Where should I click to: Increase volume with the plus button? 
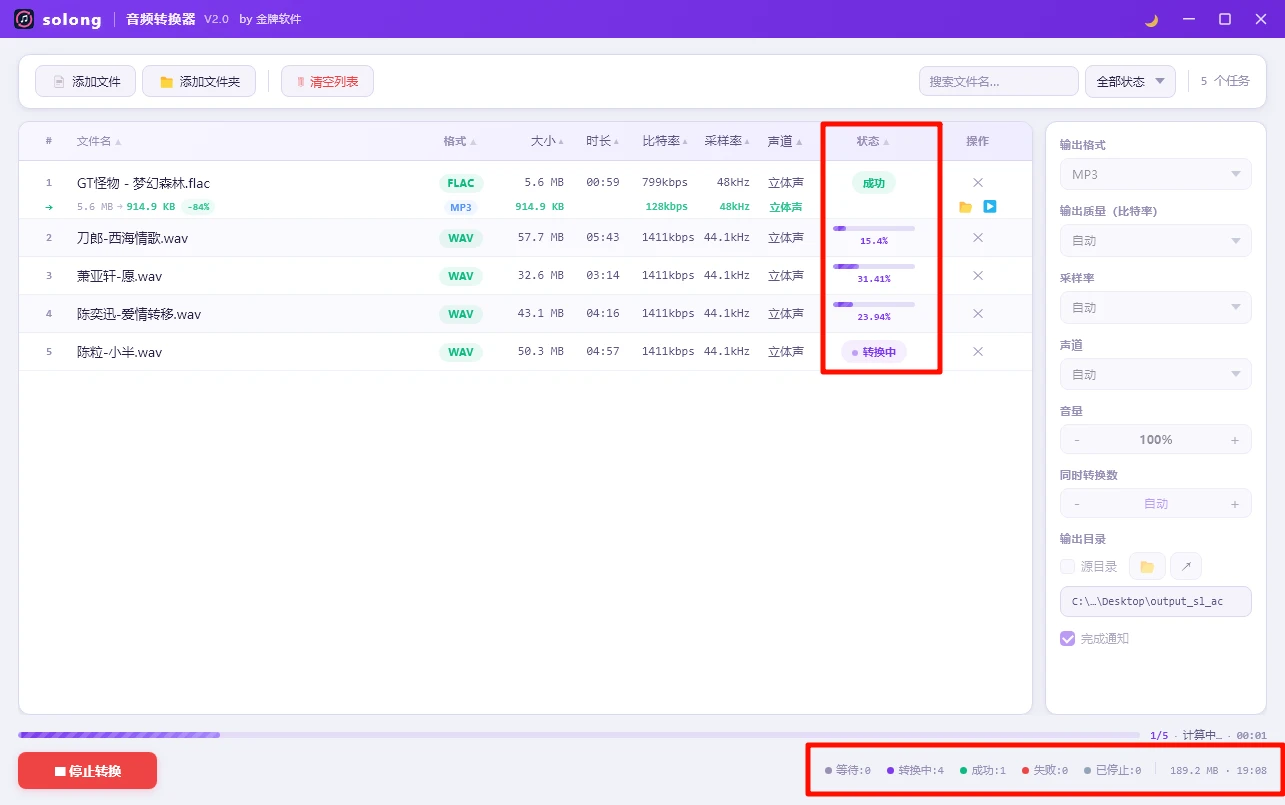(1234, 440)
